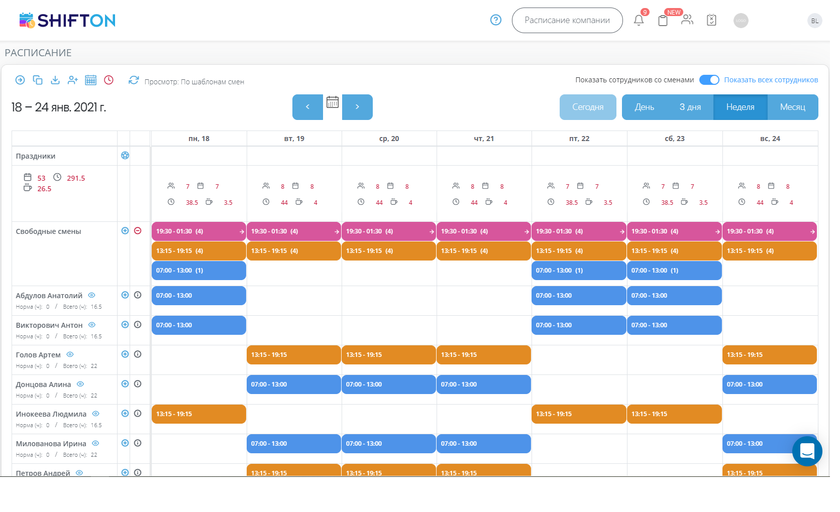The width and height of the screenshot is (840, 512).
Task: Click red minus icon for Свободные смены
Action: click(138, 231)
